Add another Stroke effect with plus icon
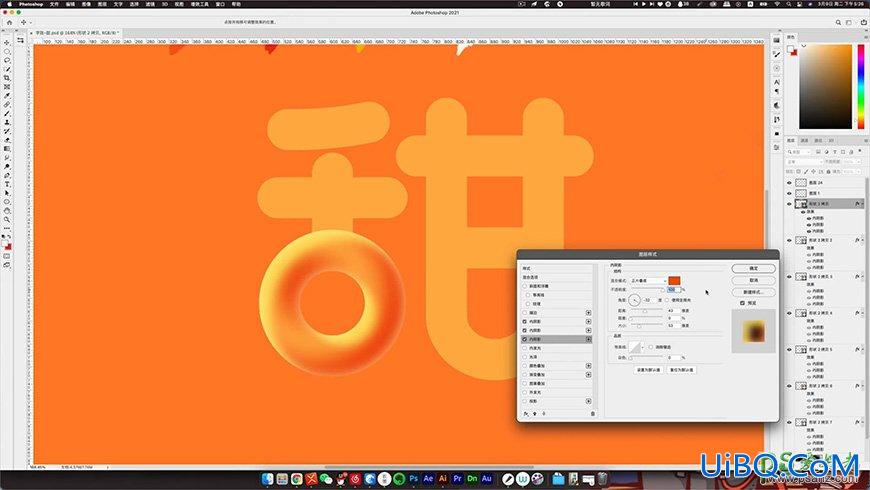The image size is (870, 490). point(588,313)
